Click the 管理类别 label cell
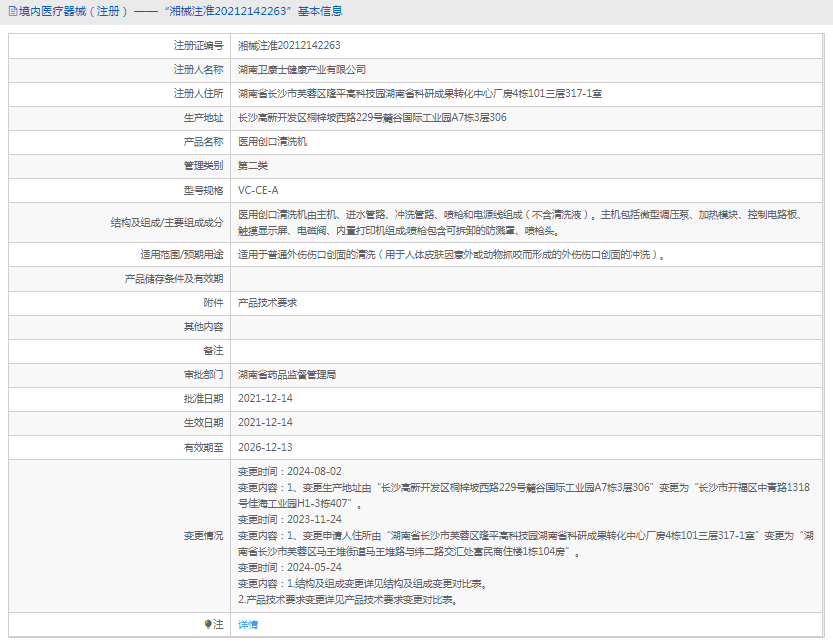This screenshot has height=641, width=833. (120, 166)
